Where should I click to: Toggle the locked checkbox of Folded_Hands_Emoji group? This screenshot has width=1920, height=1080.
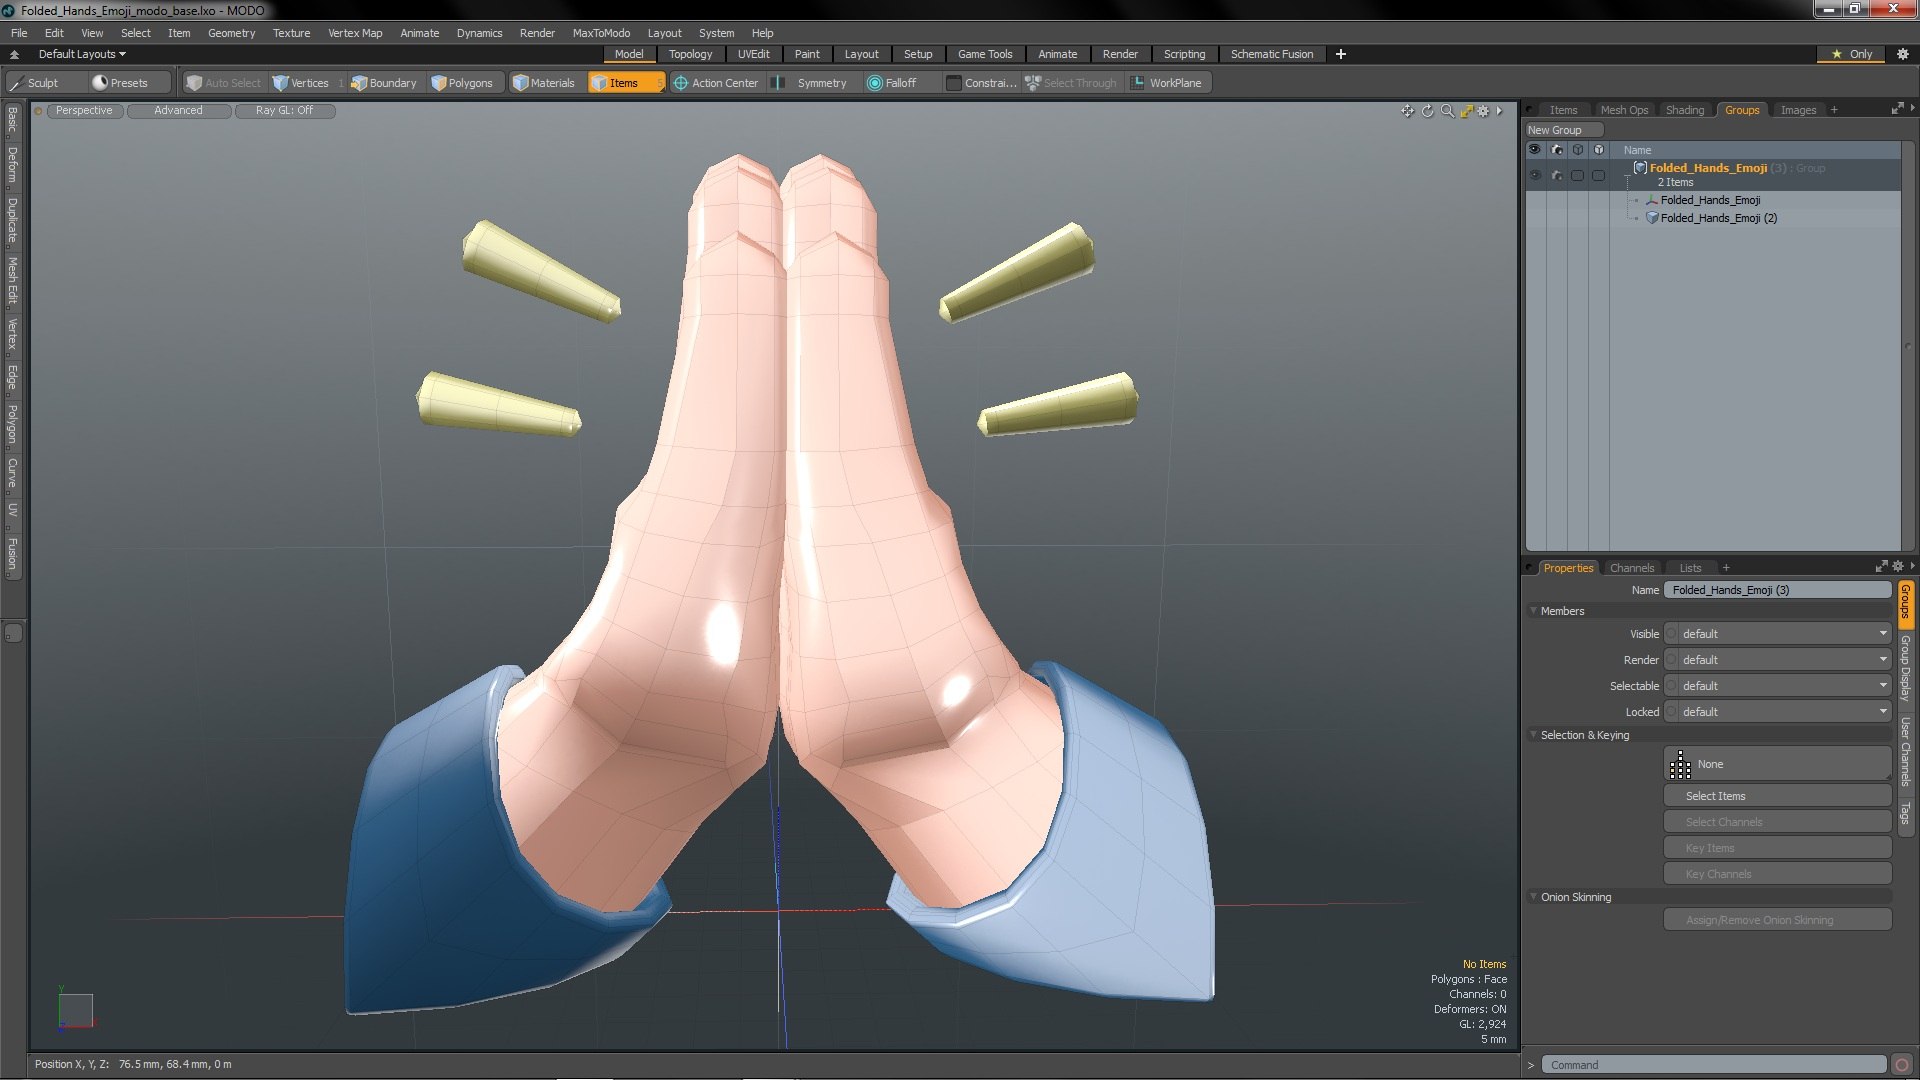(x=1598, y=175)
